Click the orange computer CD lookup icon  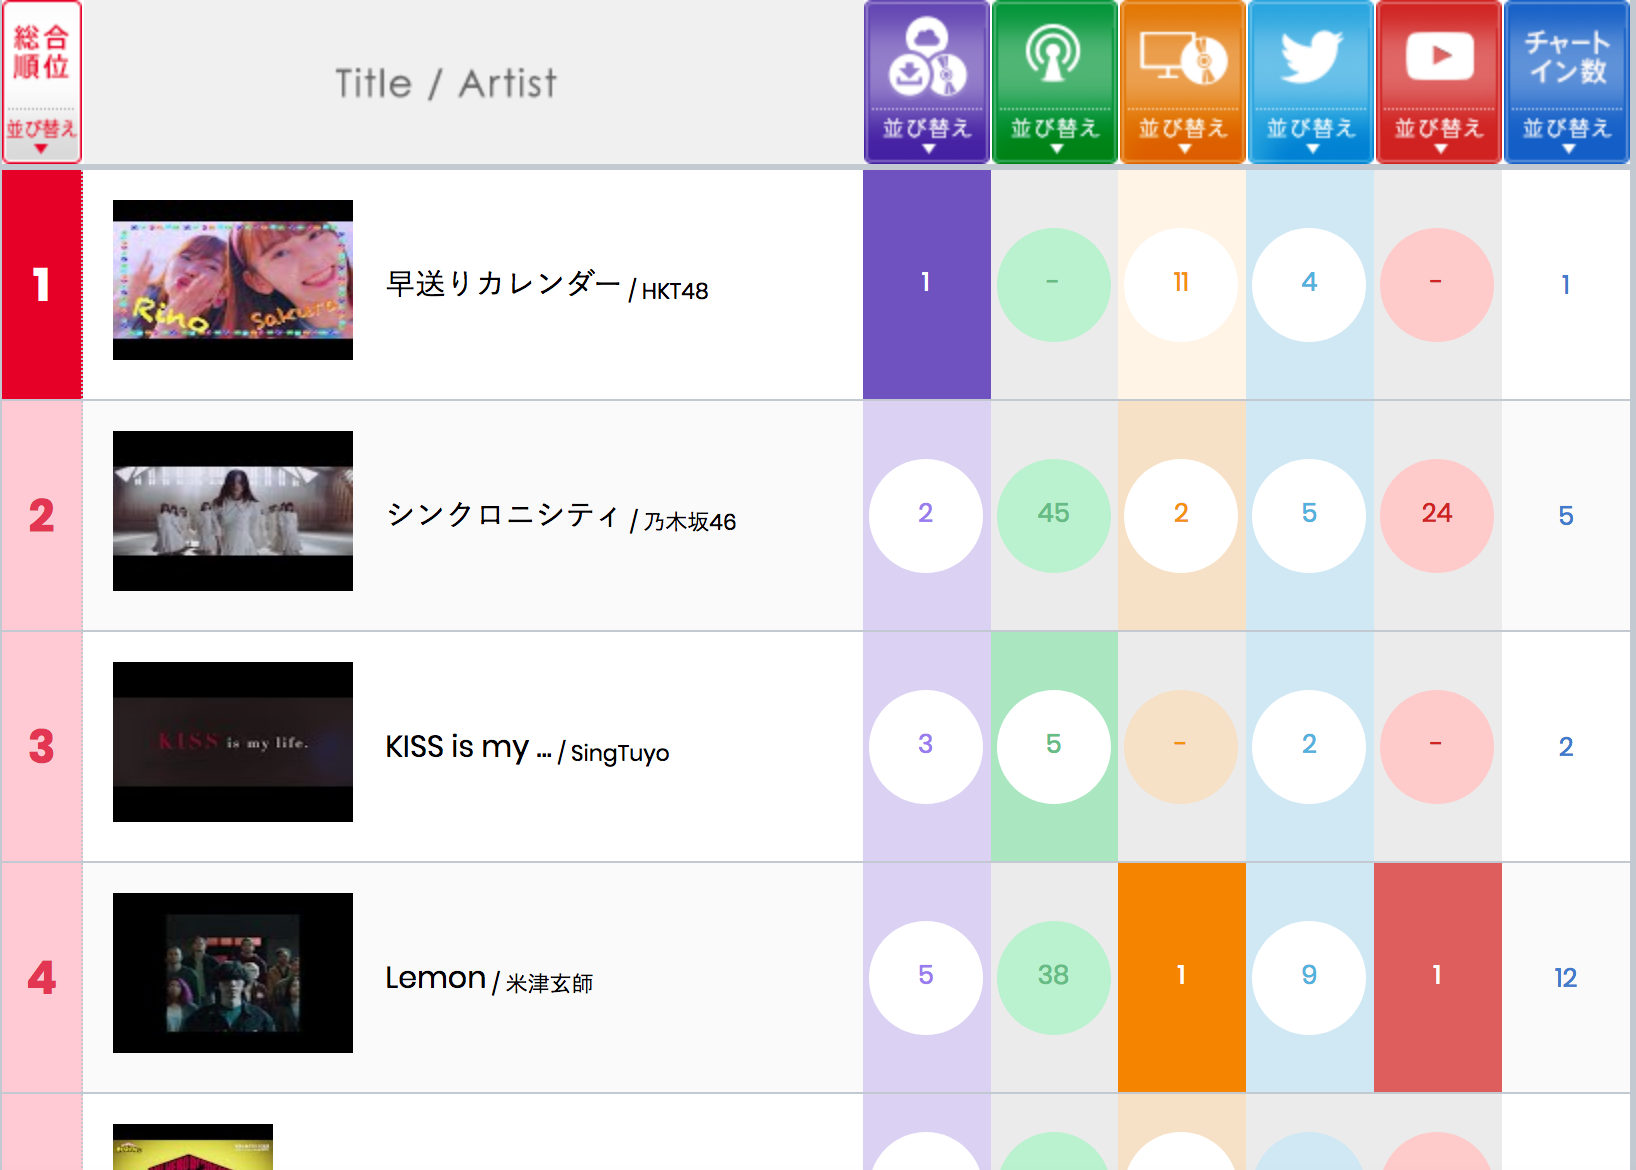pyautogui.click(x=1182, y=58)
